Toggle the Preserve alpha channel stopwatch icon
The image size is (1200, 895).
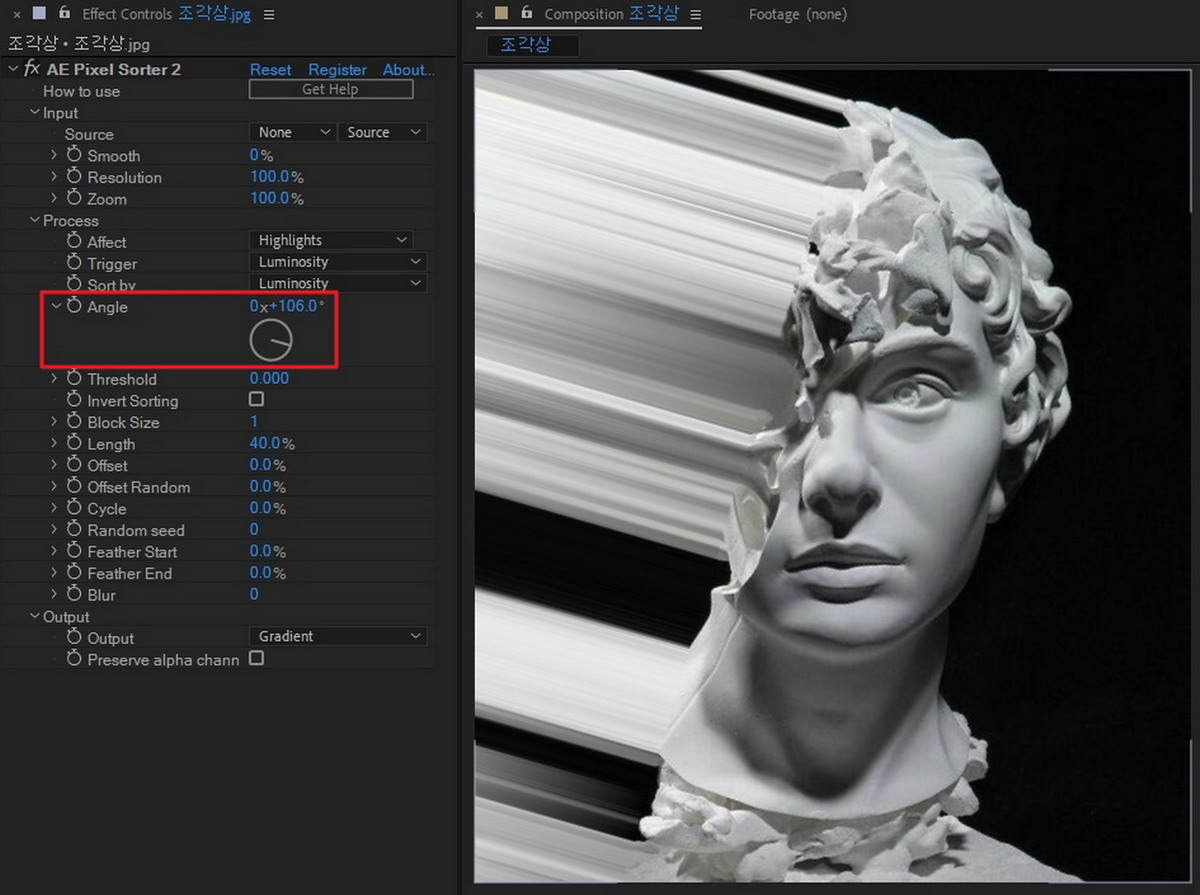tap(74, 659)
